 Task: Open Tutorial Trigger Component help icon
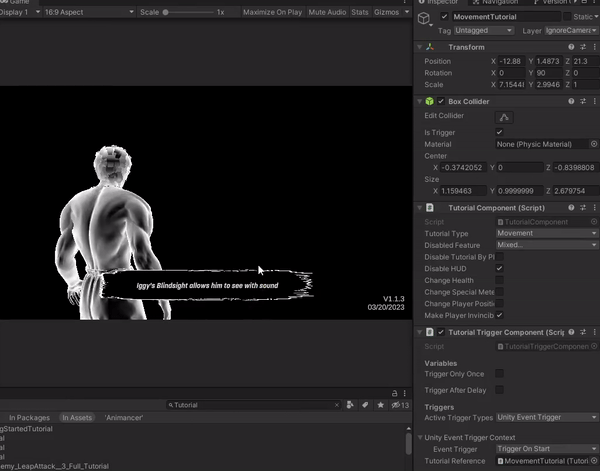tap(571, 332)
